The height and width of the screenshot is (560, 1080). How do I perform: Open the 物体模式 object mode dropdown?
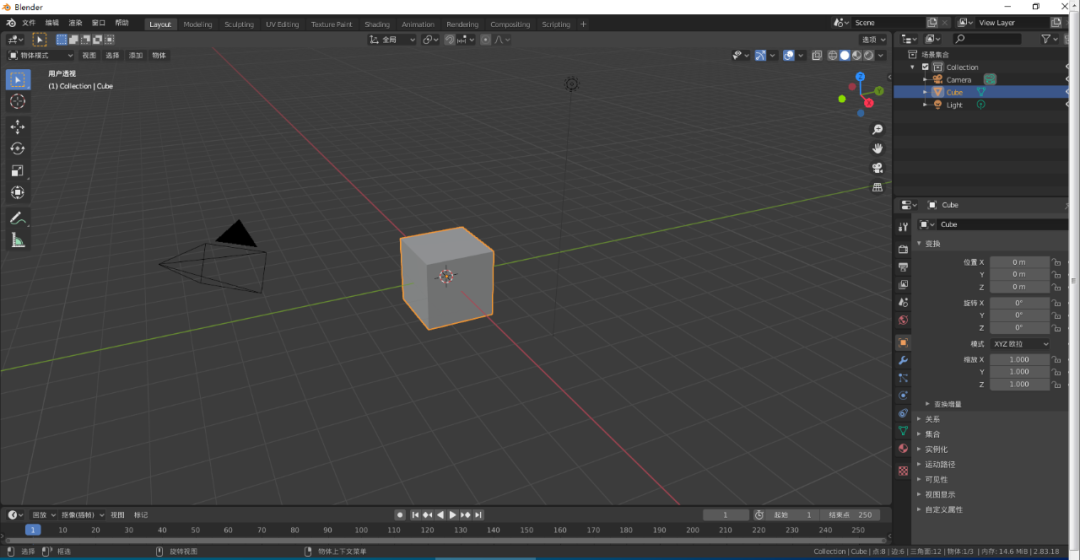pyautogui.click(x=40, y=56)
